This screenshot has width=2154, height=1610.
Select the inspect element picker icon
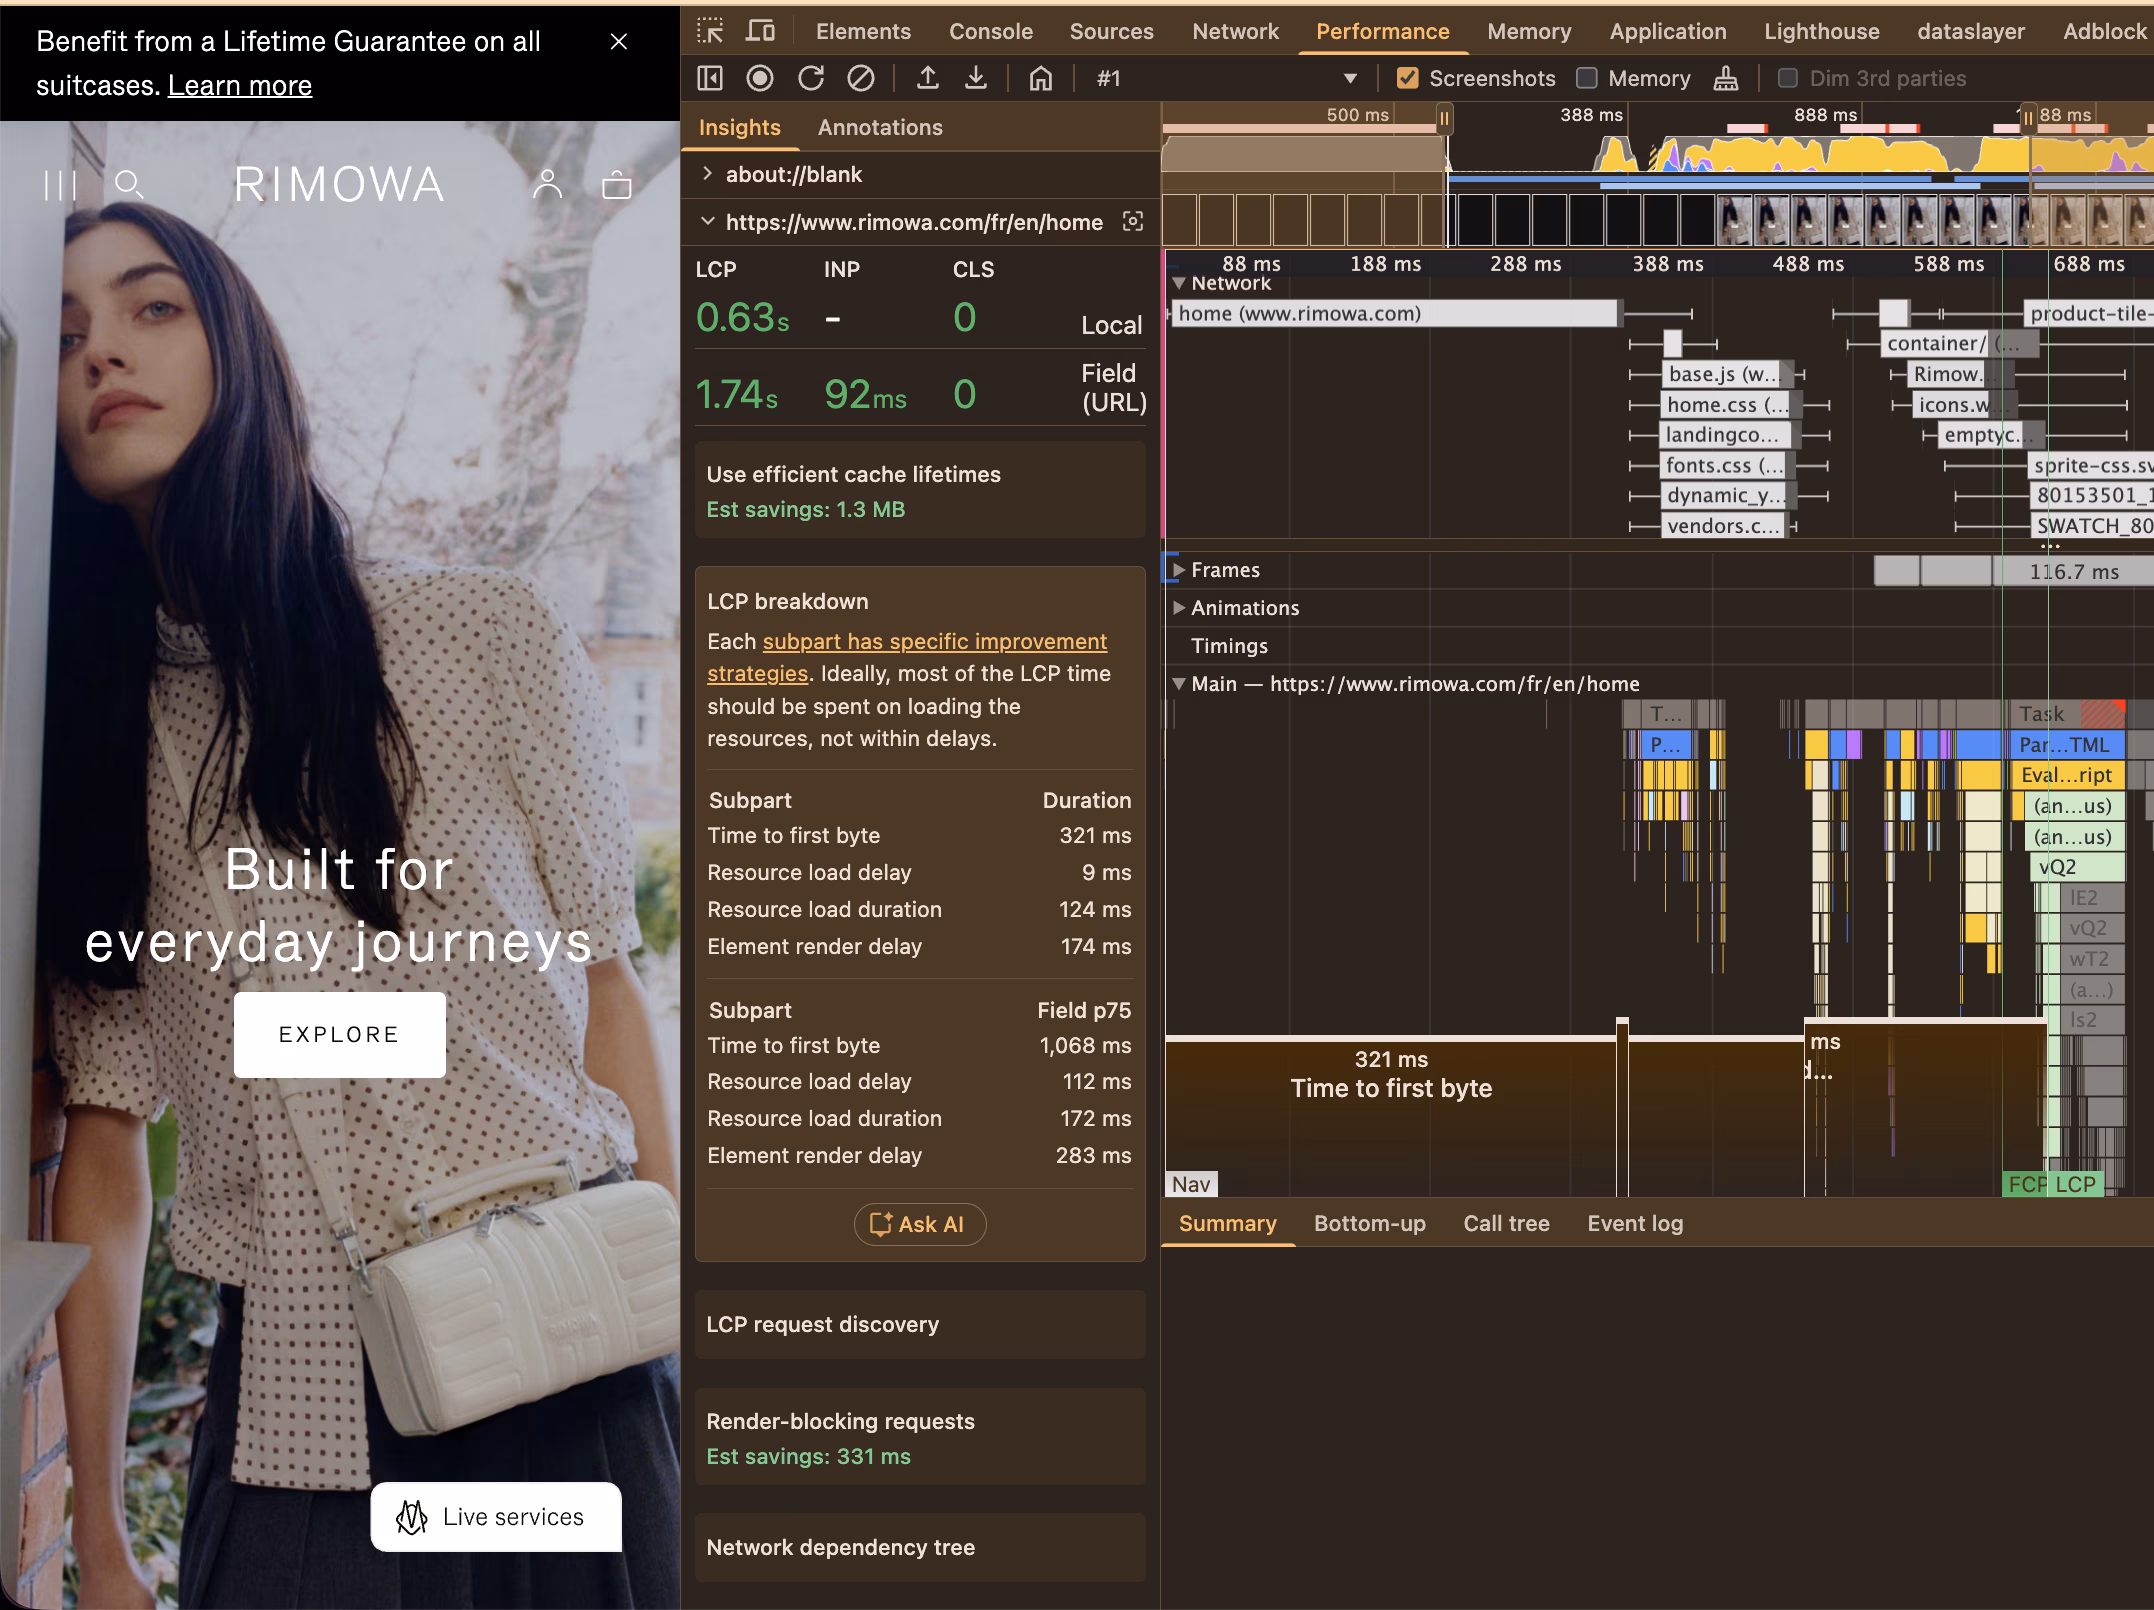coord(710,31)
